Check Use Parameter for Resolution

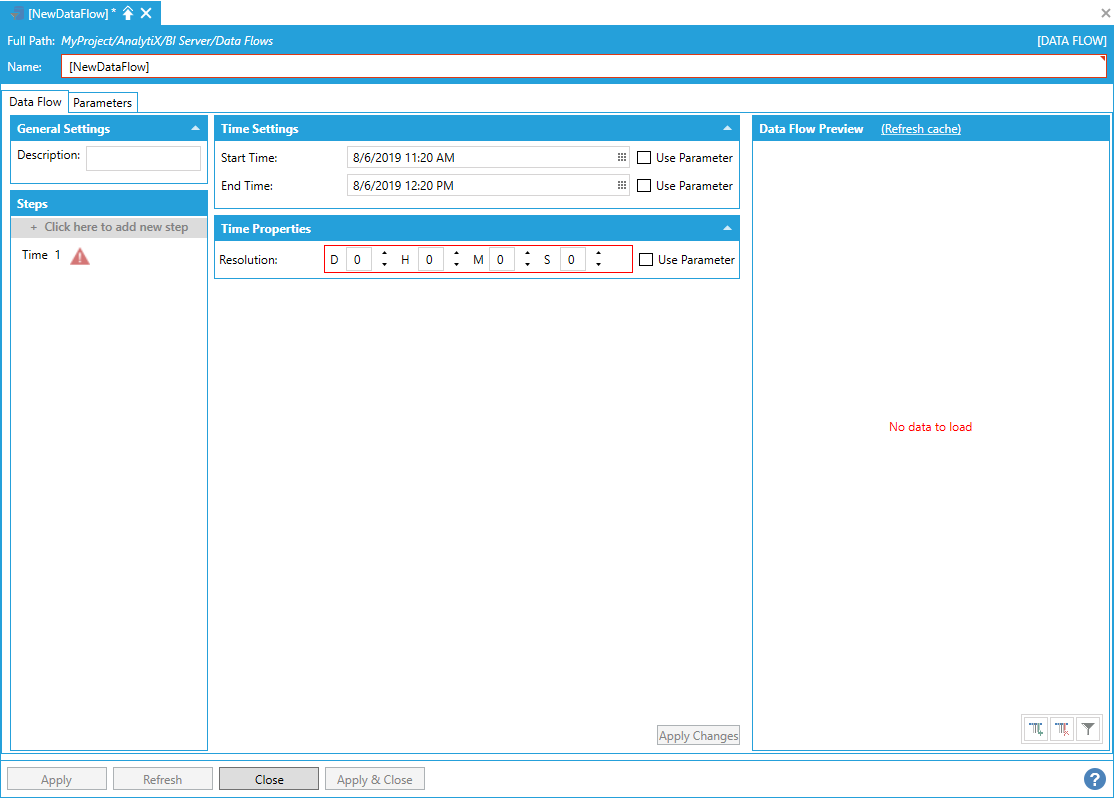(646, 260)
